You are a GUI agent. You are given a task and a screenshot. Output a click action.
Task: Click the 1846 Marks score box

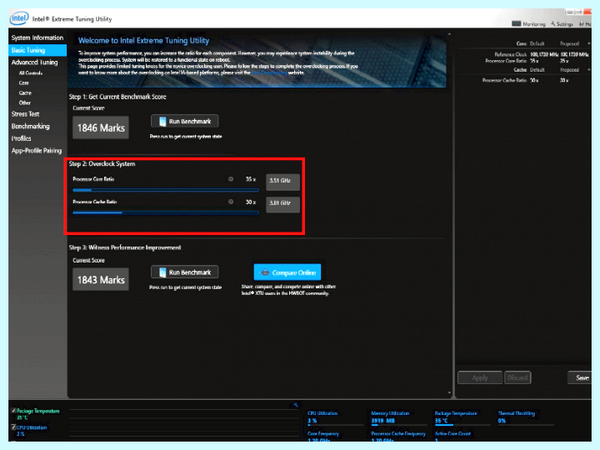tap(101, 127)
